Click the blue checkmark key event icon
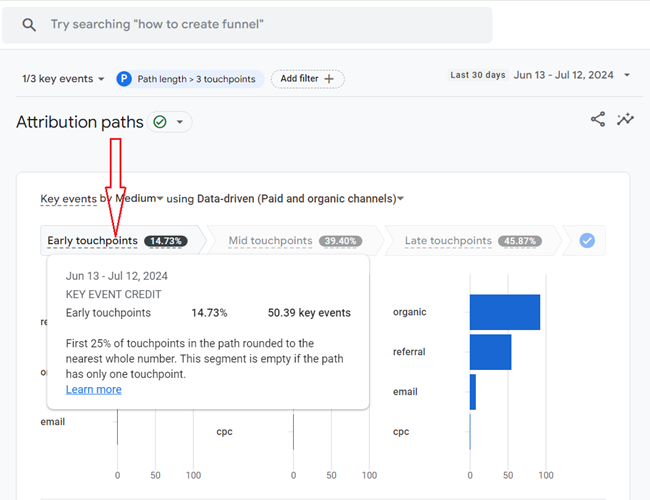Screen dimensions: 650x500 [587, 240]
